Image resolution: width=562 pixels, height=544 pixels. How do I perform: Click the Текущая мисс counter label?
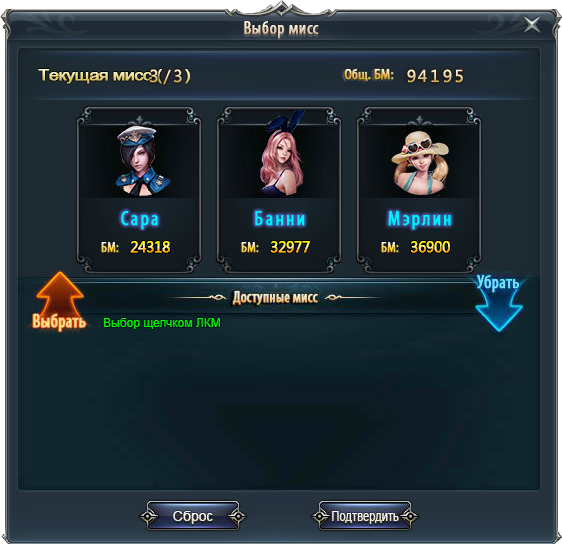114,76
